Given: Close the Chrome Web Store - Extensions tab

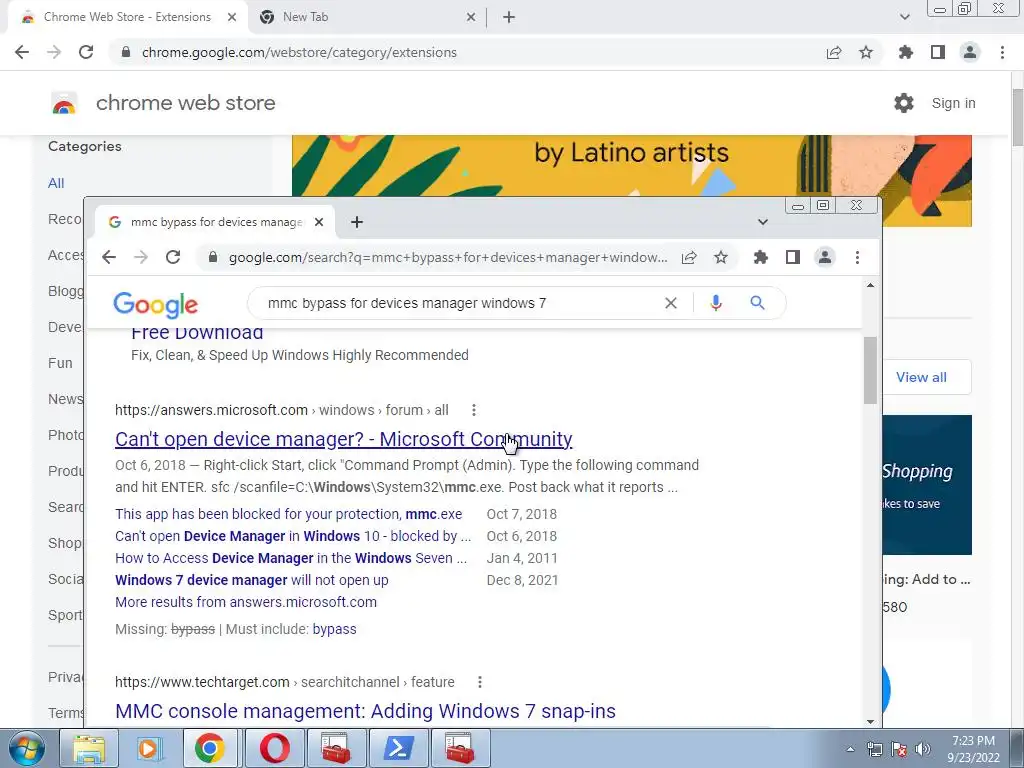Looking at the screenshot, I should click(x=232, y=17).
